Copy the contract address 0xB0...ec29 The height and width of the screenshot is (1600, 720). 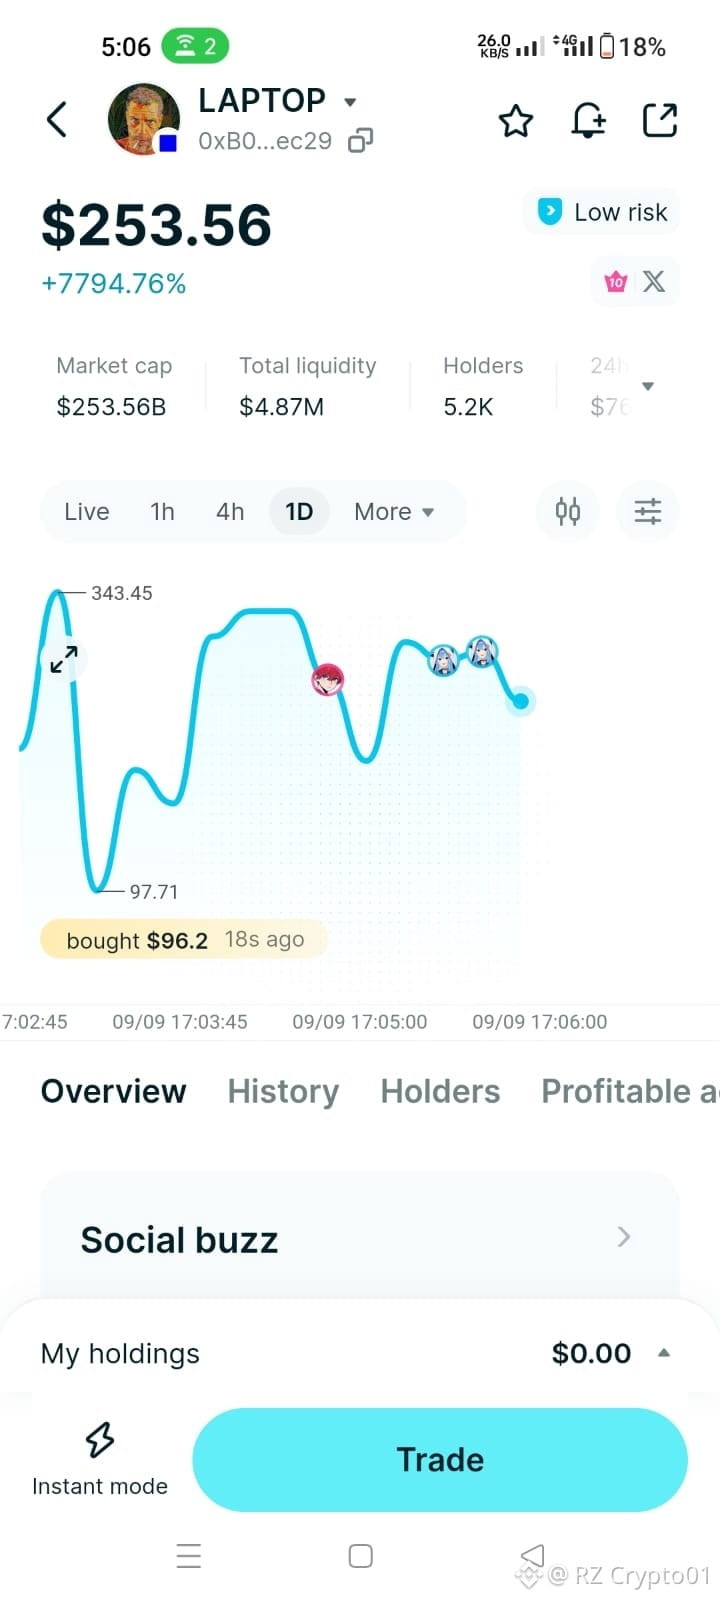(360, 141)
